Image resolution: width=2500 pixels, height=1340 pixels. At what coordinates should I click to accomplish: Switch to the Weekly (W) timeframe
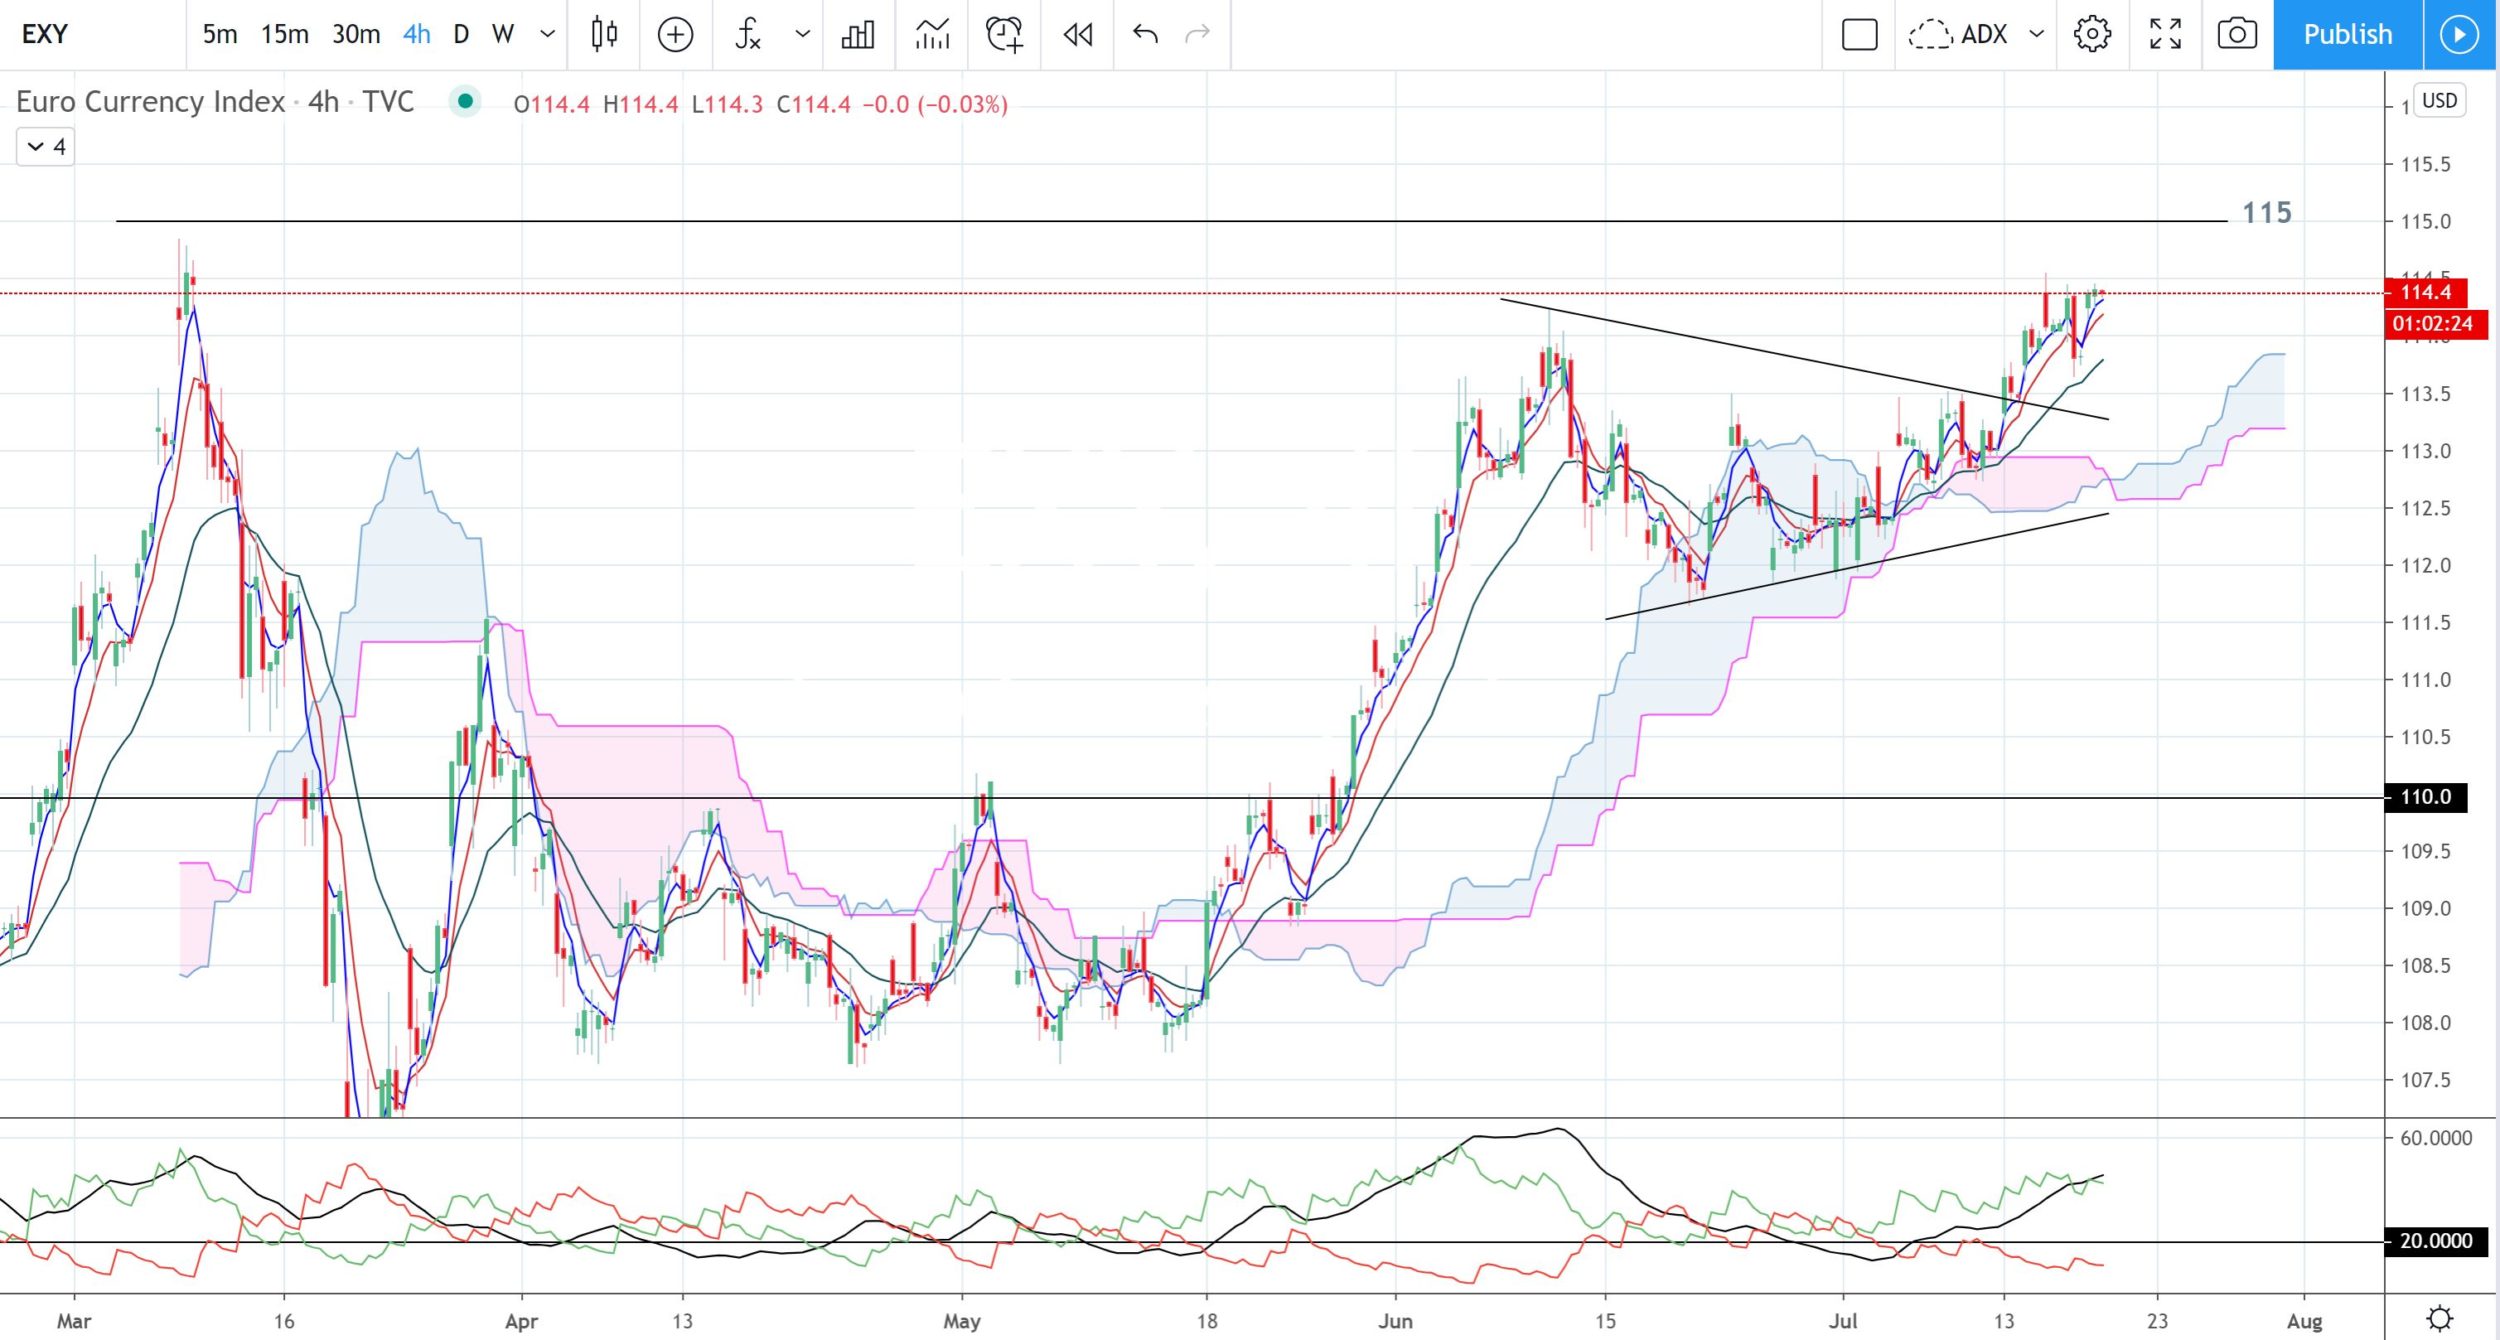[x=503, y=35]
